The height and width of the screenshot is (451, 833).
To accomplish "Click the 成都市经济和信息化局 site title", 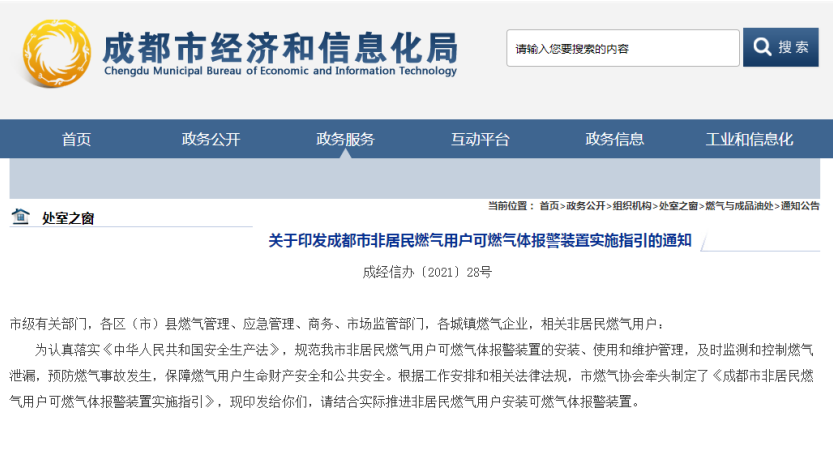I will [280, 47].
